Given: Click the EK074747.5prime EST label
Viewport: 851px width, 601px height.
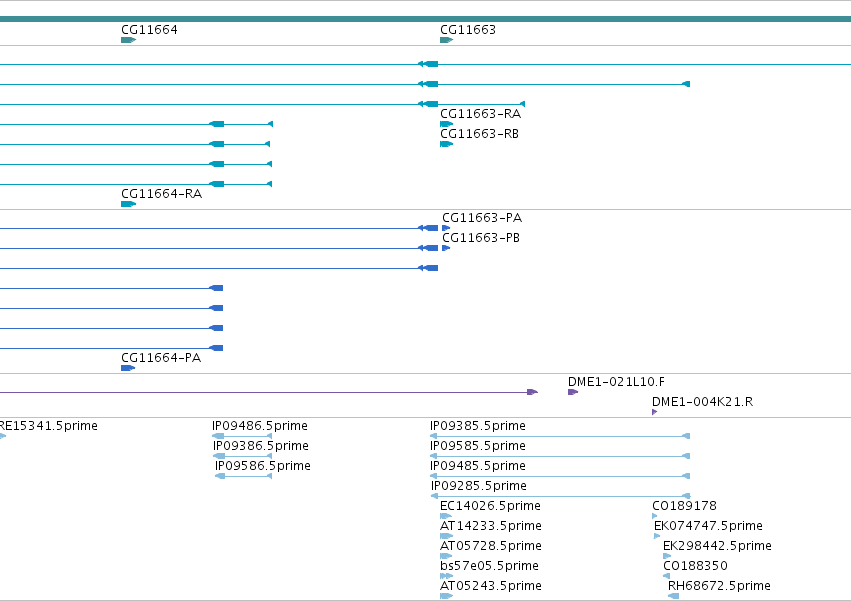Looking at the screenshot, I should point(708,526).
